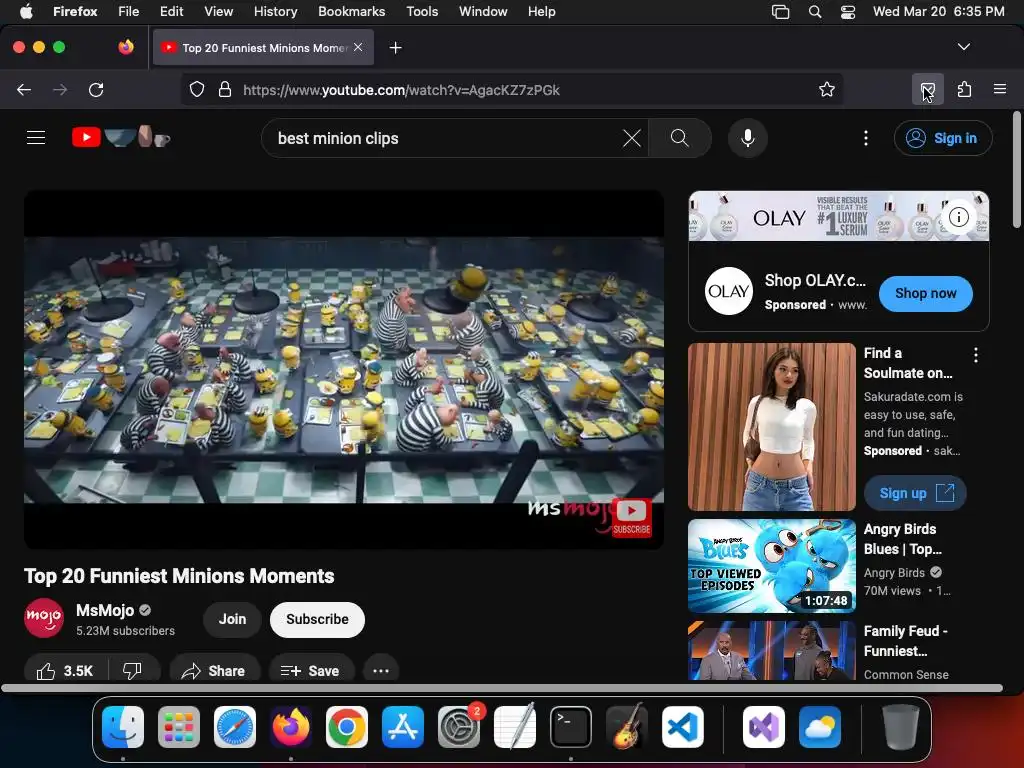
Task: Open the OLAY round logo
Action: point(729,291)
